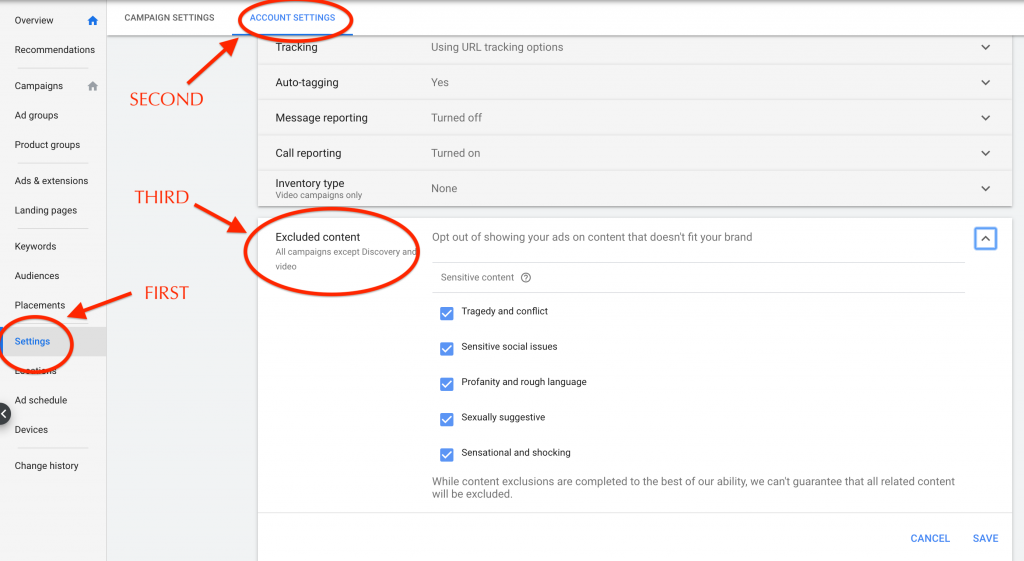Expand the Tracking settings row

(x=985, y=47)
